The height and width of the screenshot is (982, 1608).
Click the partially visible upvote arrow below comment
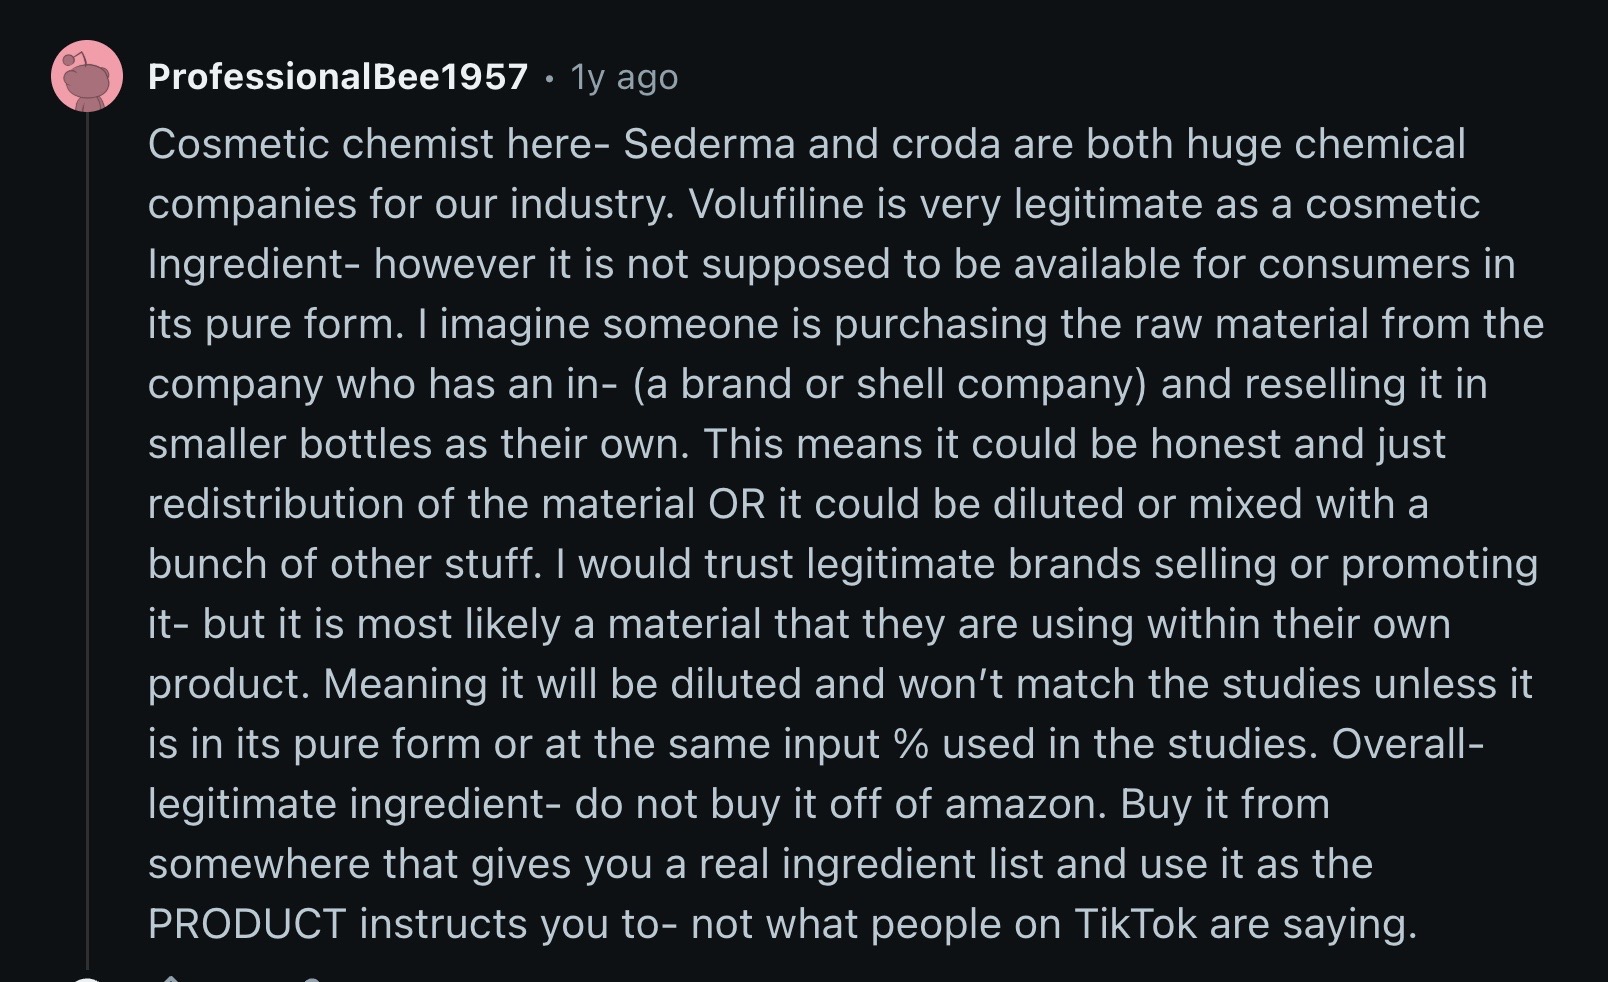(171, 978)
